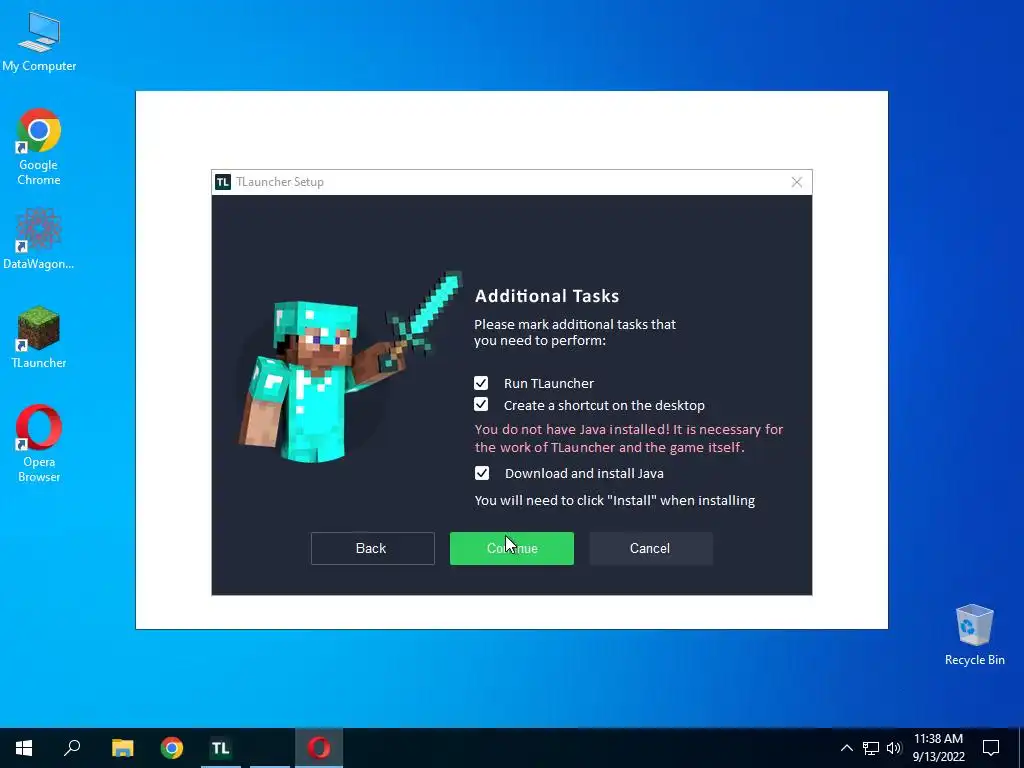
Task: Switch to TLauncher taskbar item
Action: (x=221, y=748)
